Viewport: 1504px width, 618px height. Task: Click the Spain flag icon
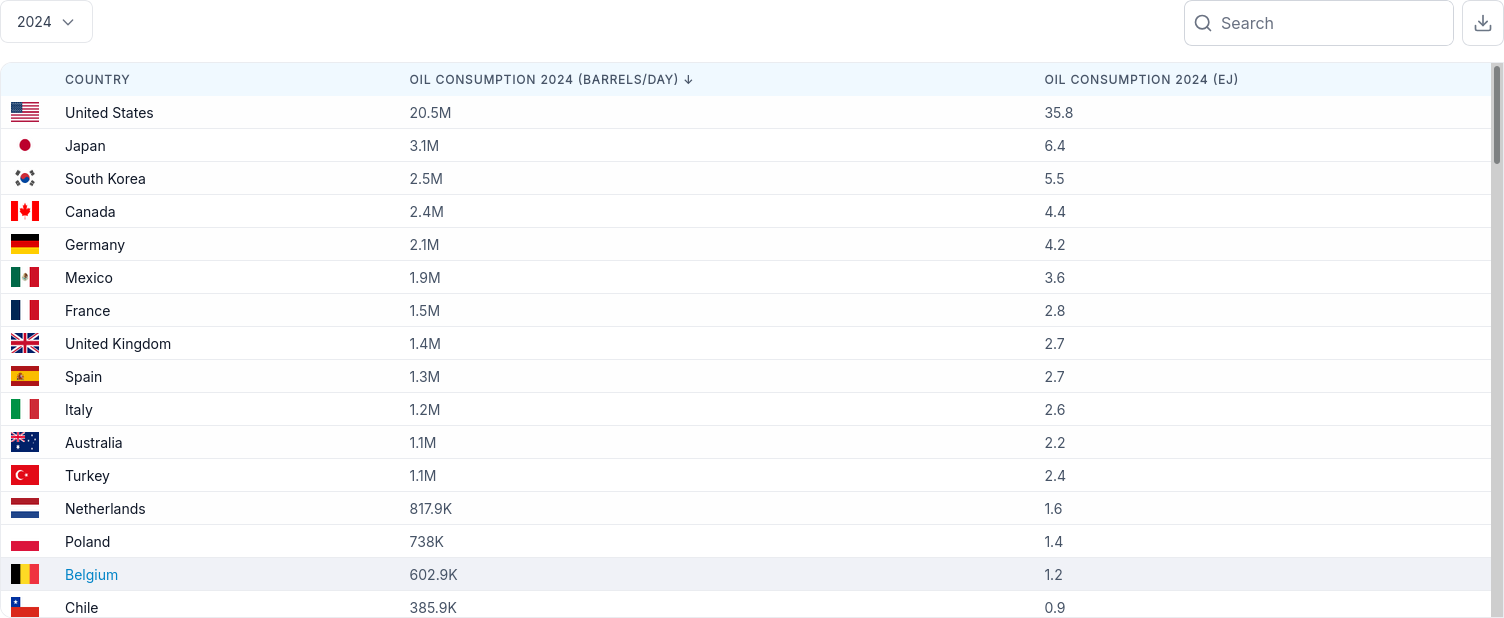[x=25, y=377]
